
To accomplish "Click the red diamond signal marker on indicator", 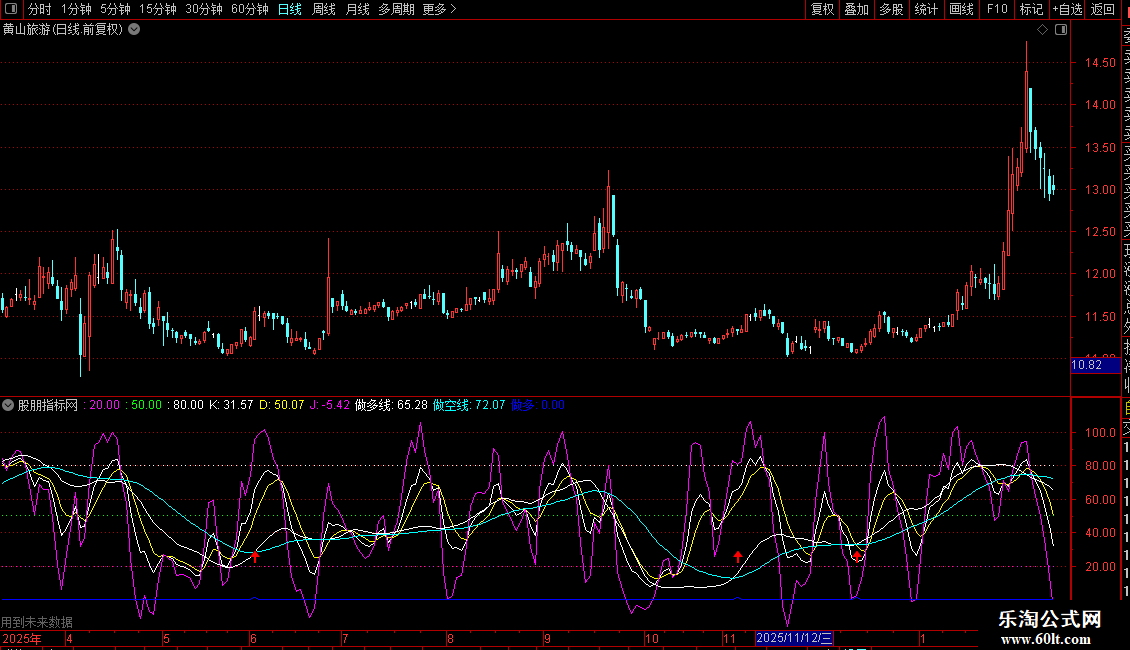I will pos(857,555).
